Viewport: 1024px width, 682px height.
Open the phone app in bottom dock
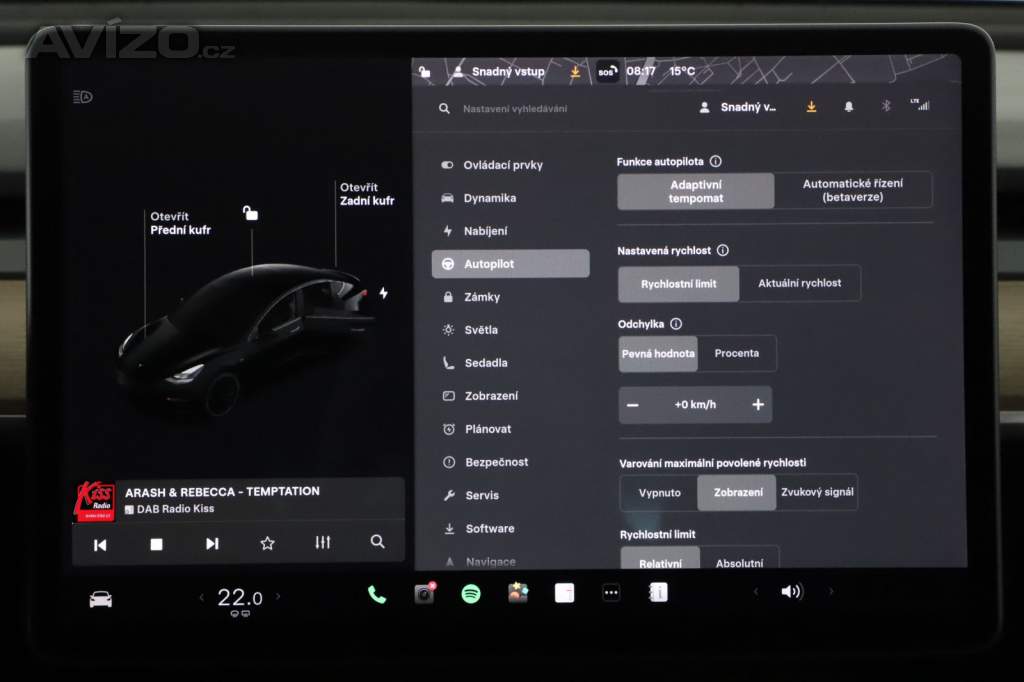pyautogui.click(x=377, y=594)
